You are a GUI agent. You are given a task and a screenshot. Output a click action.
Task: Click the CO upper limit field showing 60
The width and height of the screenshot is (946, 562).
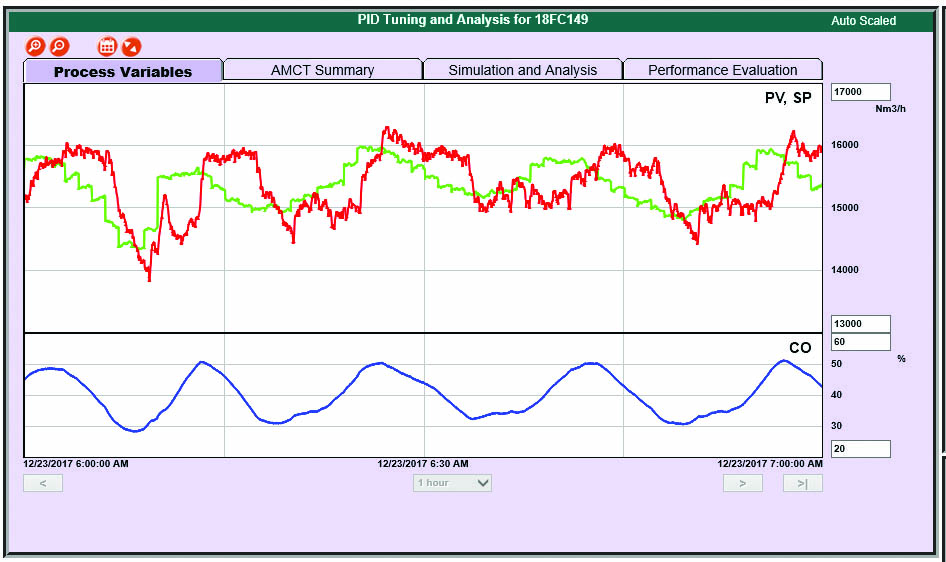(860, 342)
